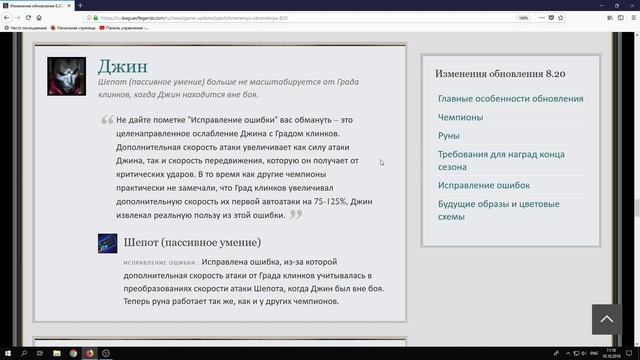Close the patch notes tab
Viewport: 640px width, 360px height.
point(69,6)
